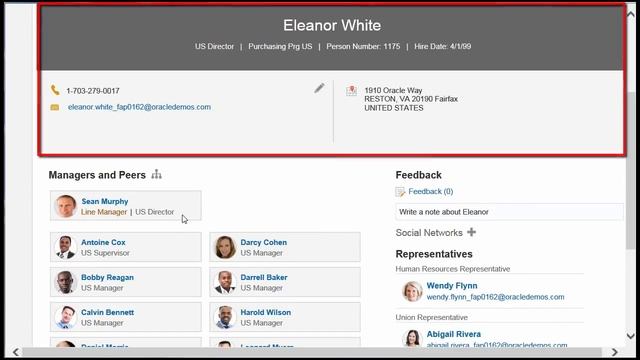Click Antoine Cox's photo thumbnail

tap(65, 247)
